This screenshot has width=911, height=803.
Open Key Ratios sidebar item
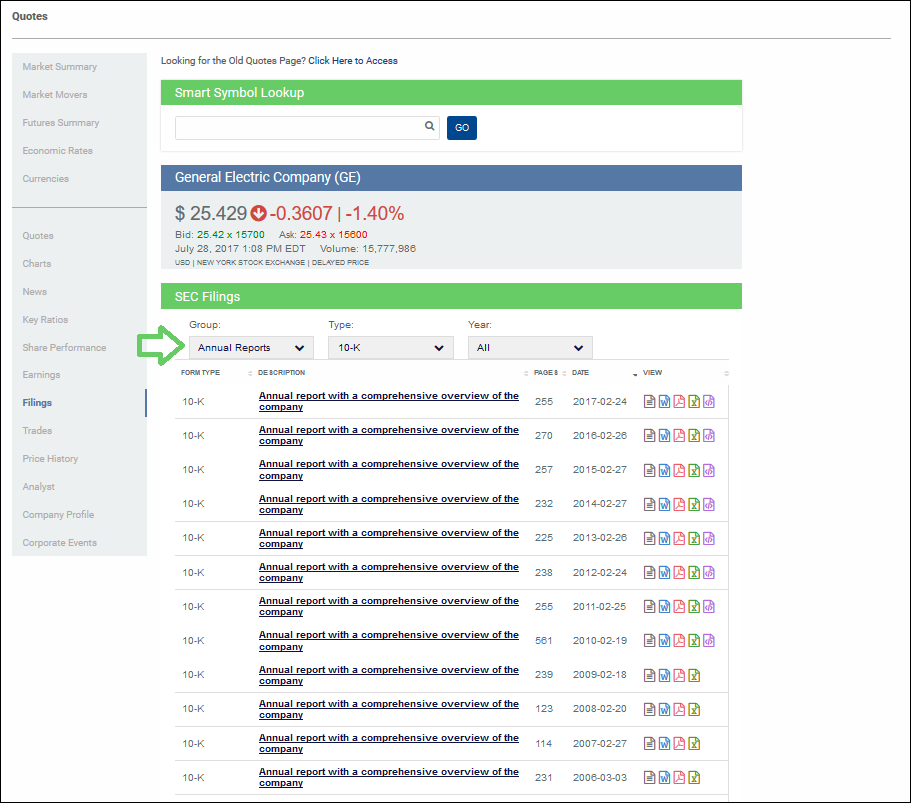click(x=45, y=320)
